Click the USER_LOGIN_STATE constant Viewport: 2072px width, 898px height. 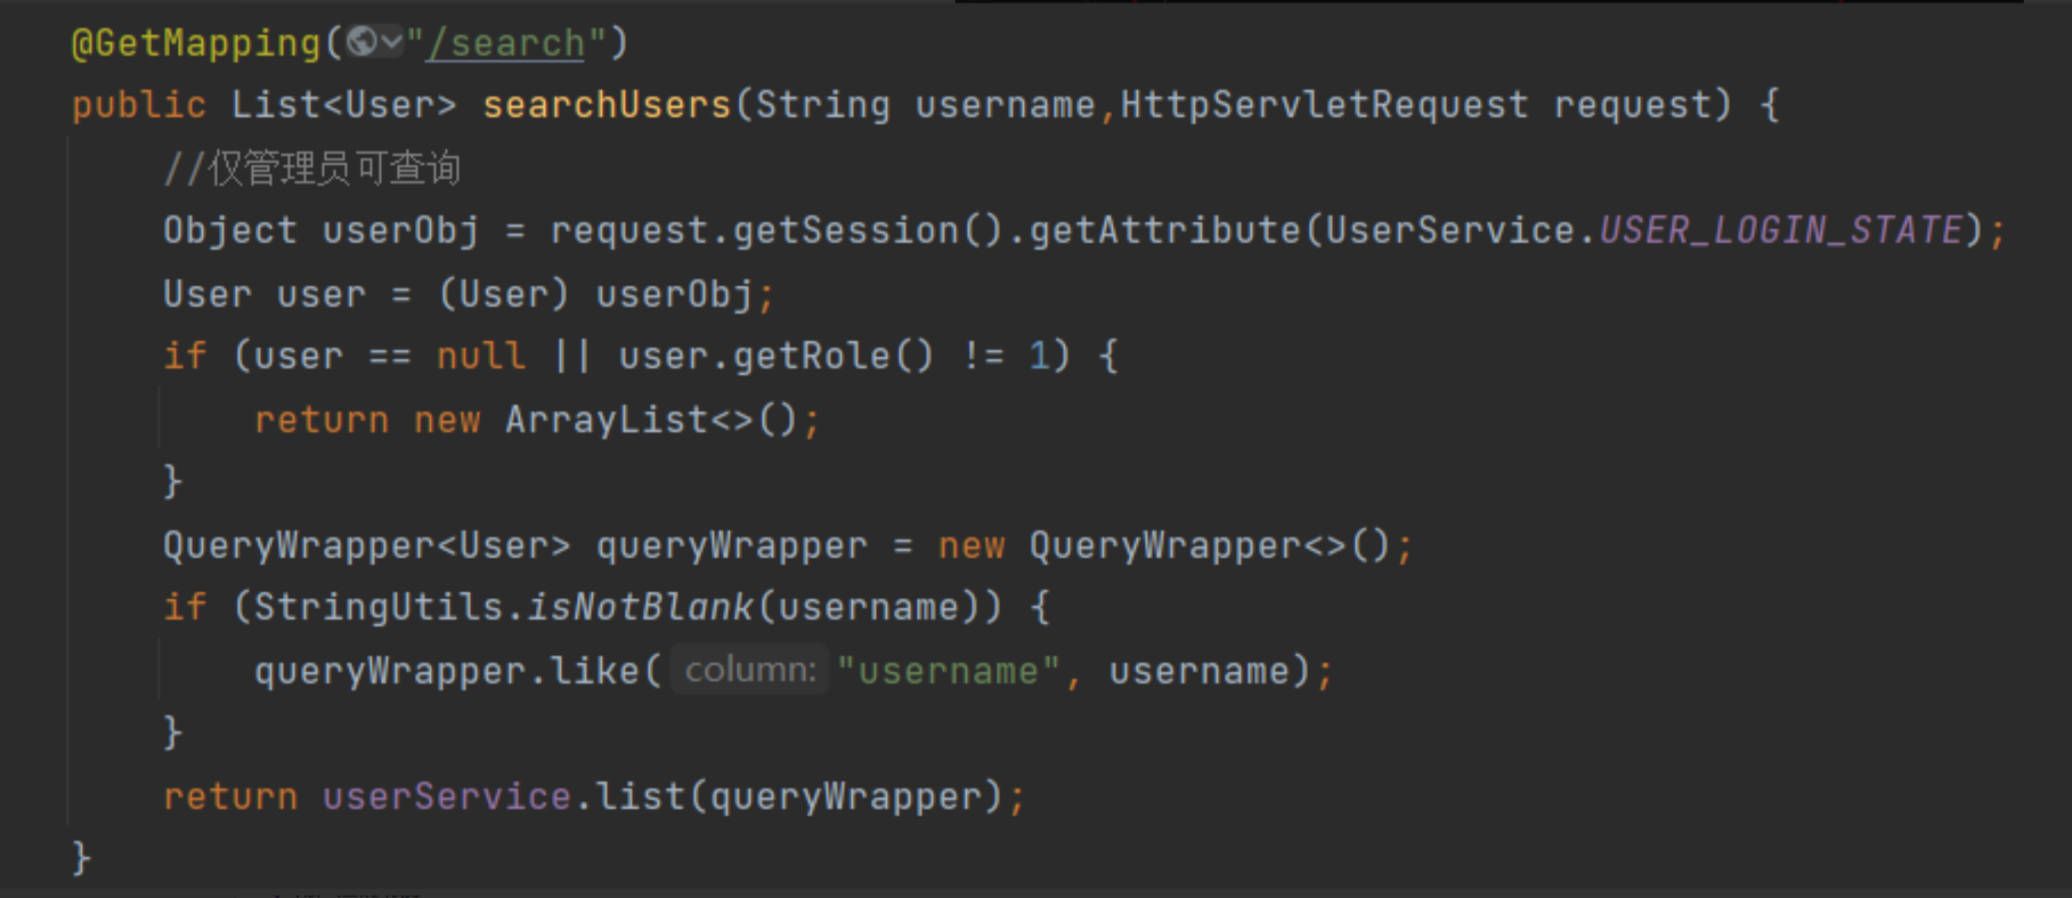1780,231
